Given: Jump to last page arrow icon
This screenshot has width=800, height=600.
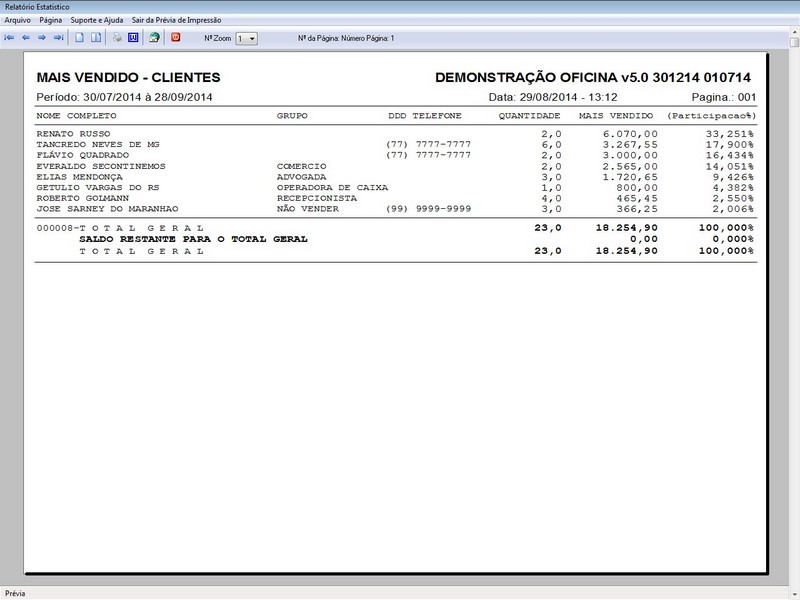Looking at the screenshot, I should pyautogui.click(x=58, y=38).
